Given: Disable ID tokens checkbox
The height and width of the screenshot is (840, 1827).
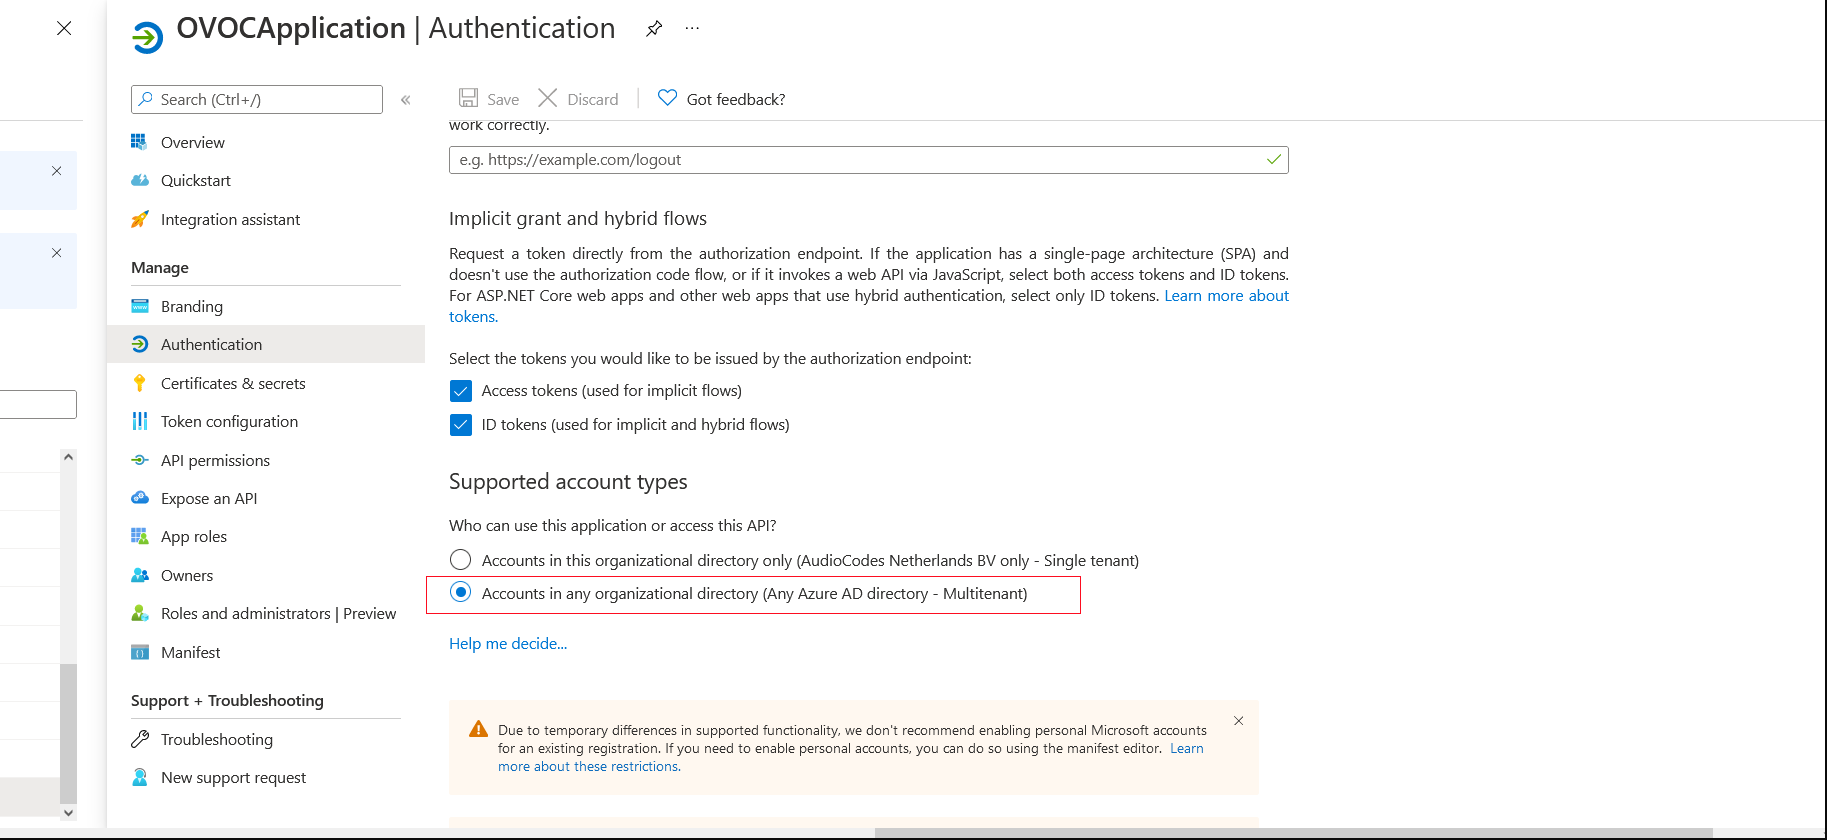Looking at the screenshot, I should point(460,424).
